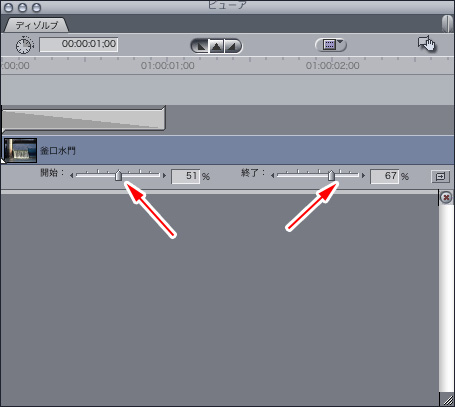Decrease 終了 value with left arrow
This screenshot has height=407, width=455.
pos(272,175)
